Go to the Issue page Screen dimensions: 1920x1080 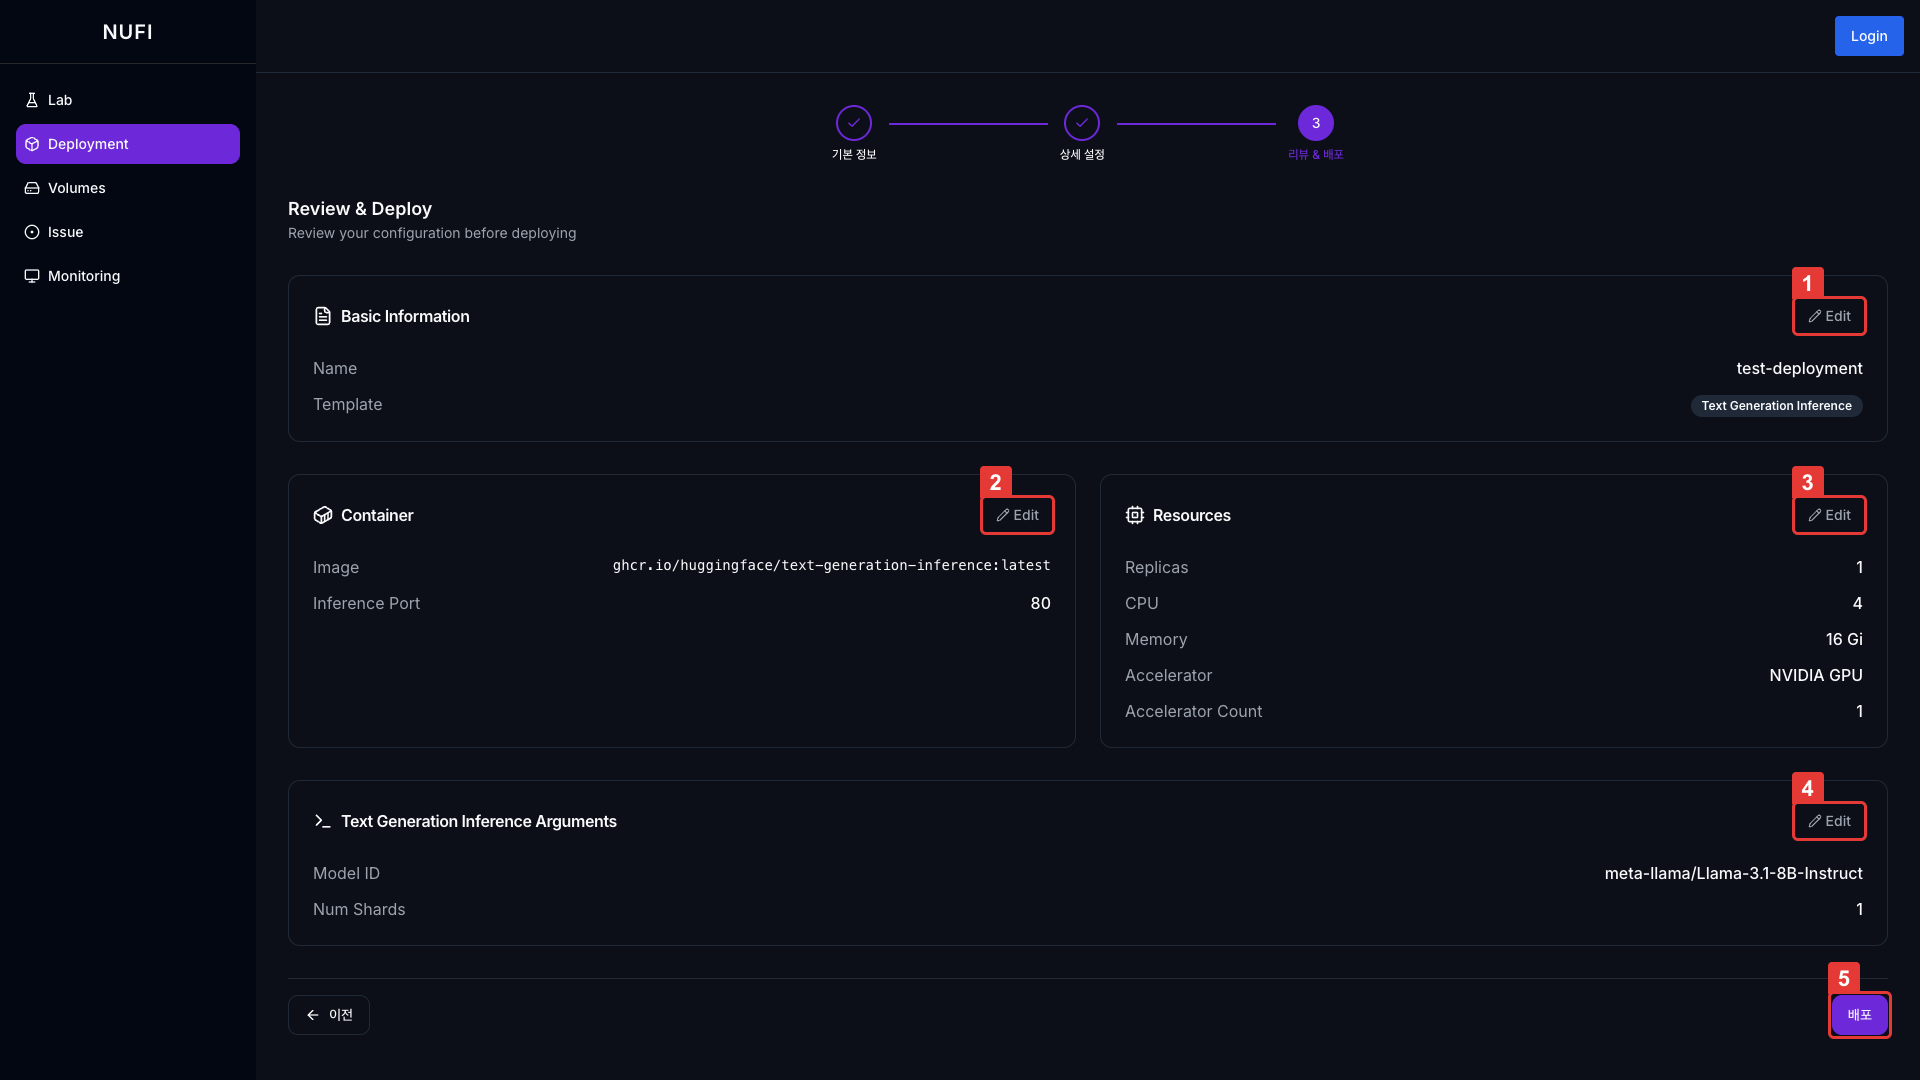click(x=65, y=232)
